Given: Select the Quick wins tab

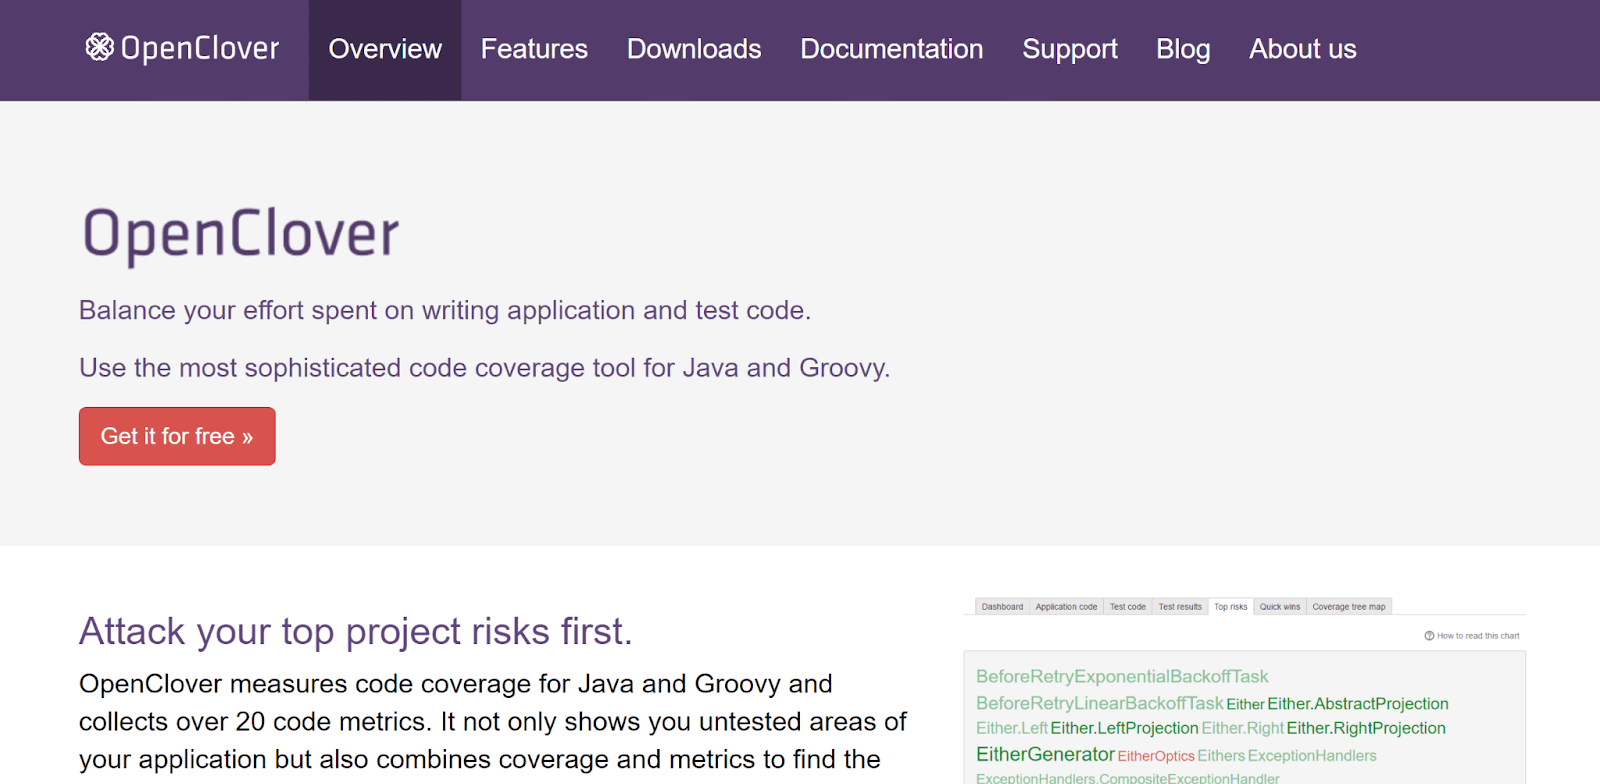Looking at the screenshot, I should pos(1280,607).
